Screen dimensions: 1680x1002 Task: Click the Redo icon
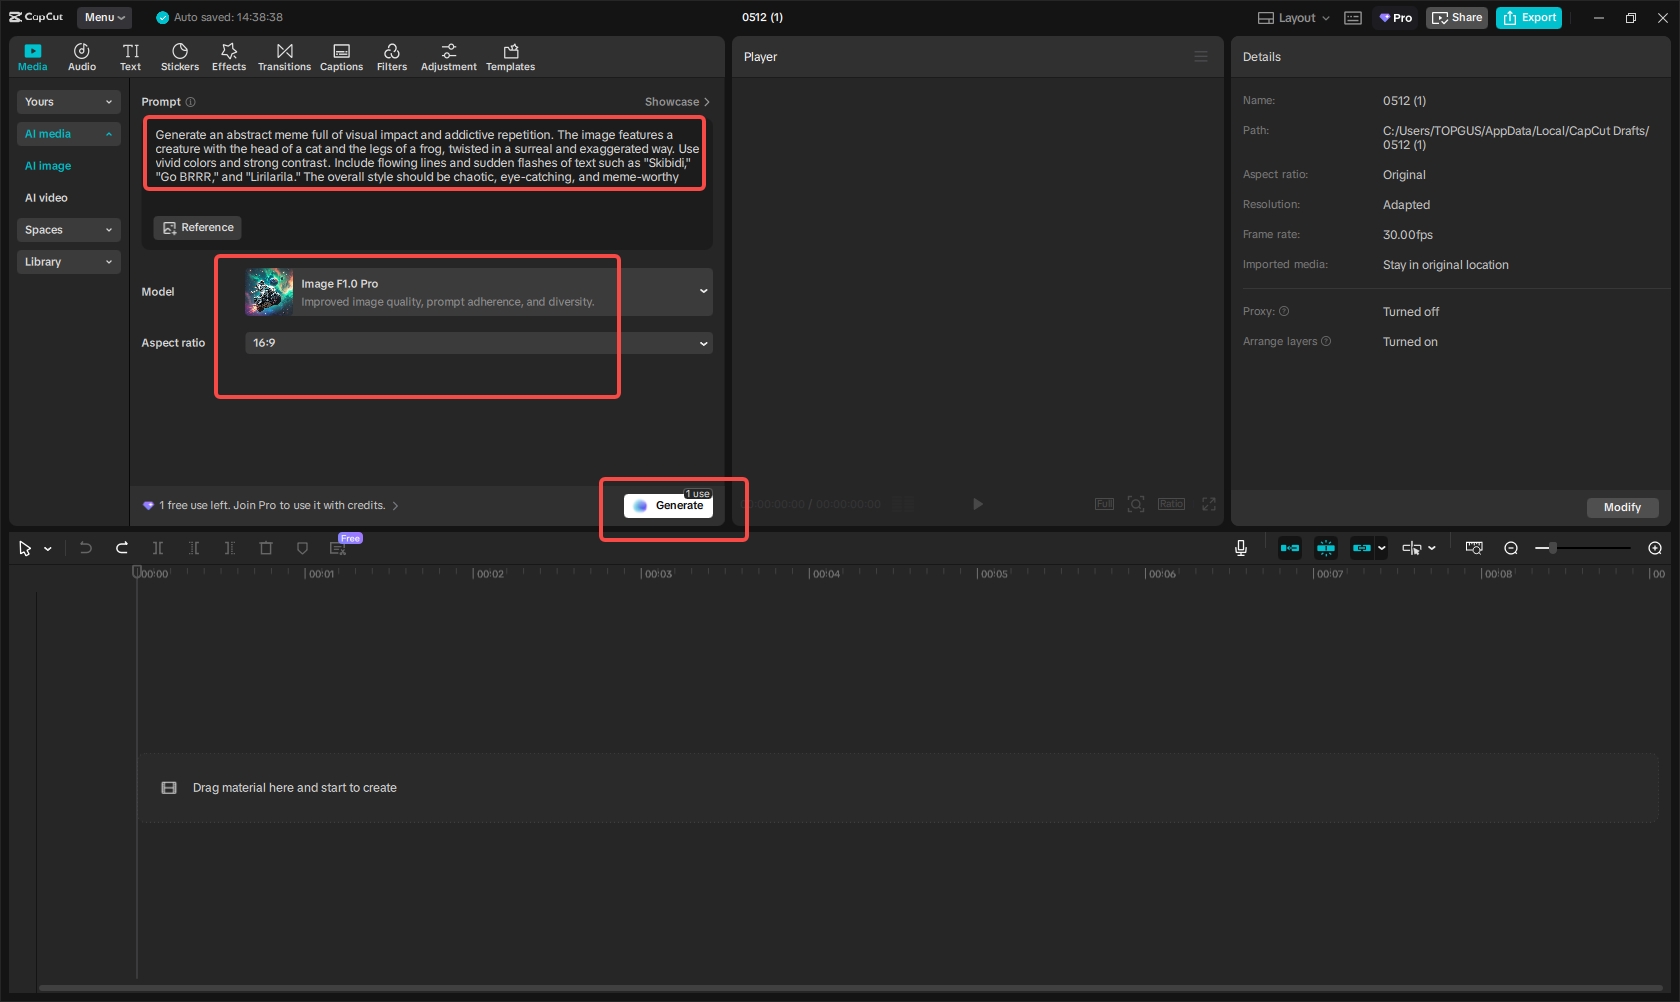(x=122, y=548)
